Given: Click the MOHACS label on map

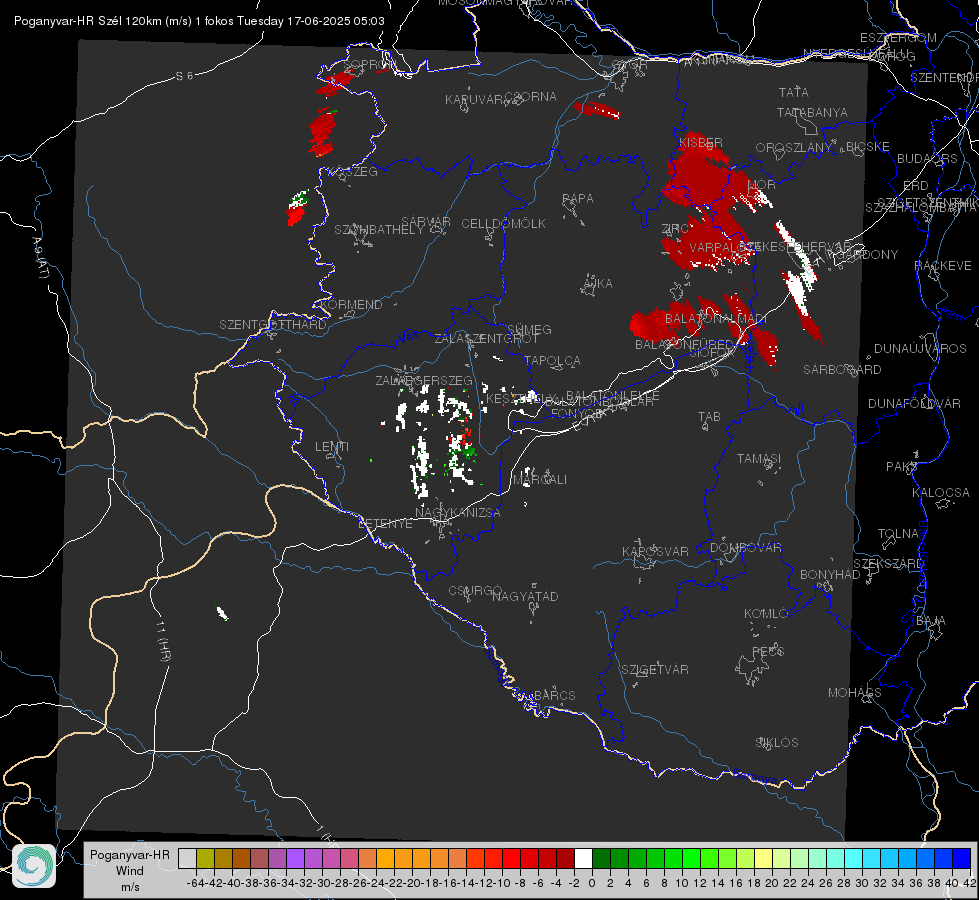Looking at the screenshot, I should click(x=854, y=693).
